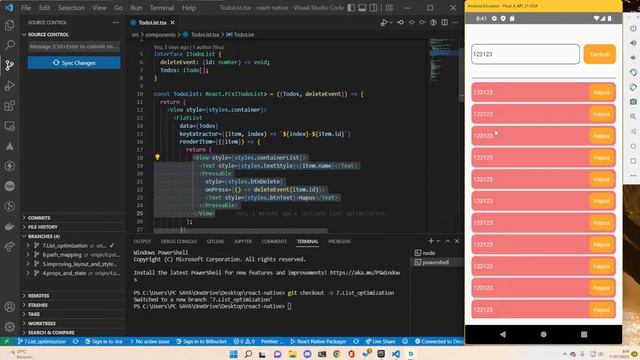Click the emulator power button
The image size is (640, 360).
[633, 28]
